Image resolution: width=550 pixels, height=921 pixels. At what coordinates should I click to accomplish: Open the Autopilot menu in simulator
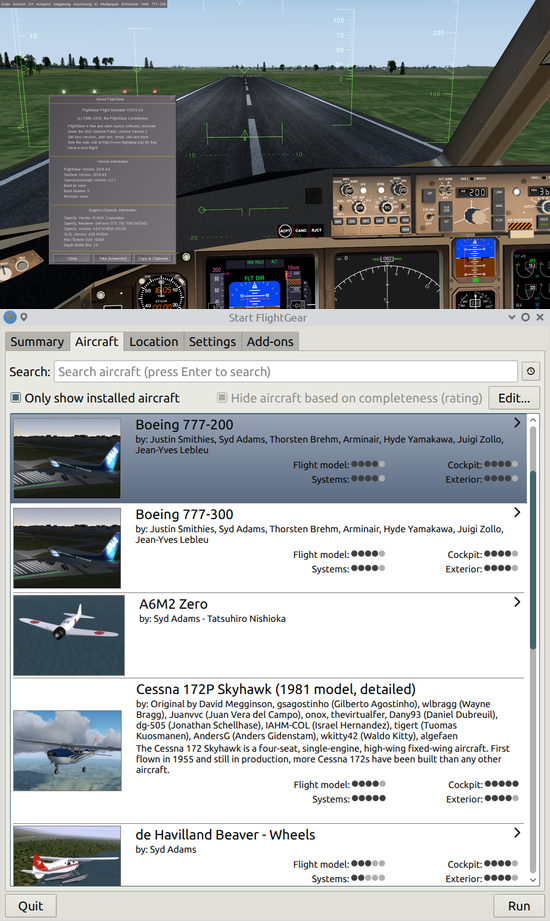tap(43, 4)
